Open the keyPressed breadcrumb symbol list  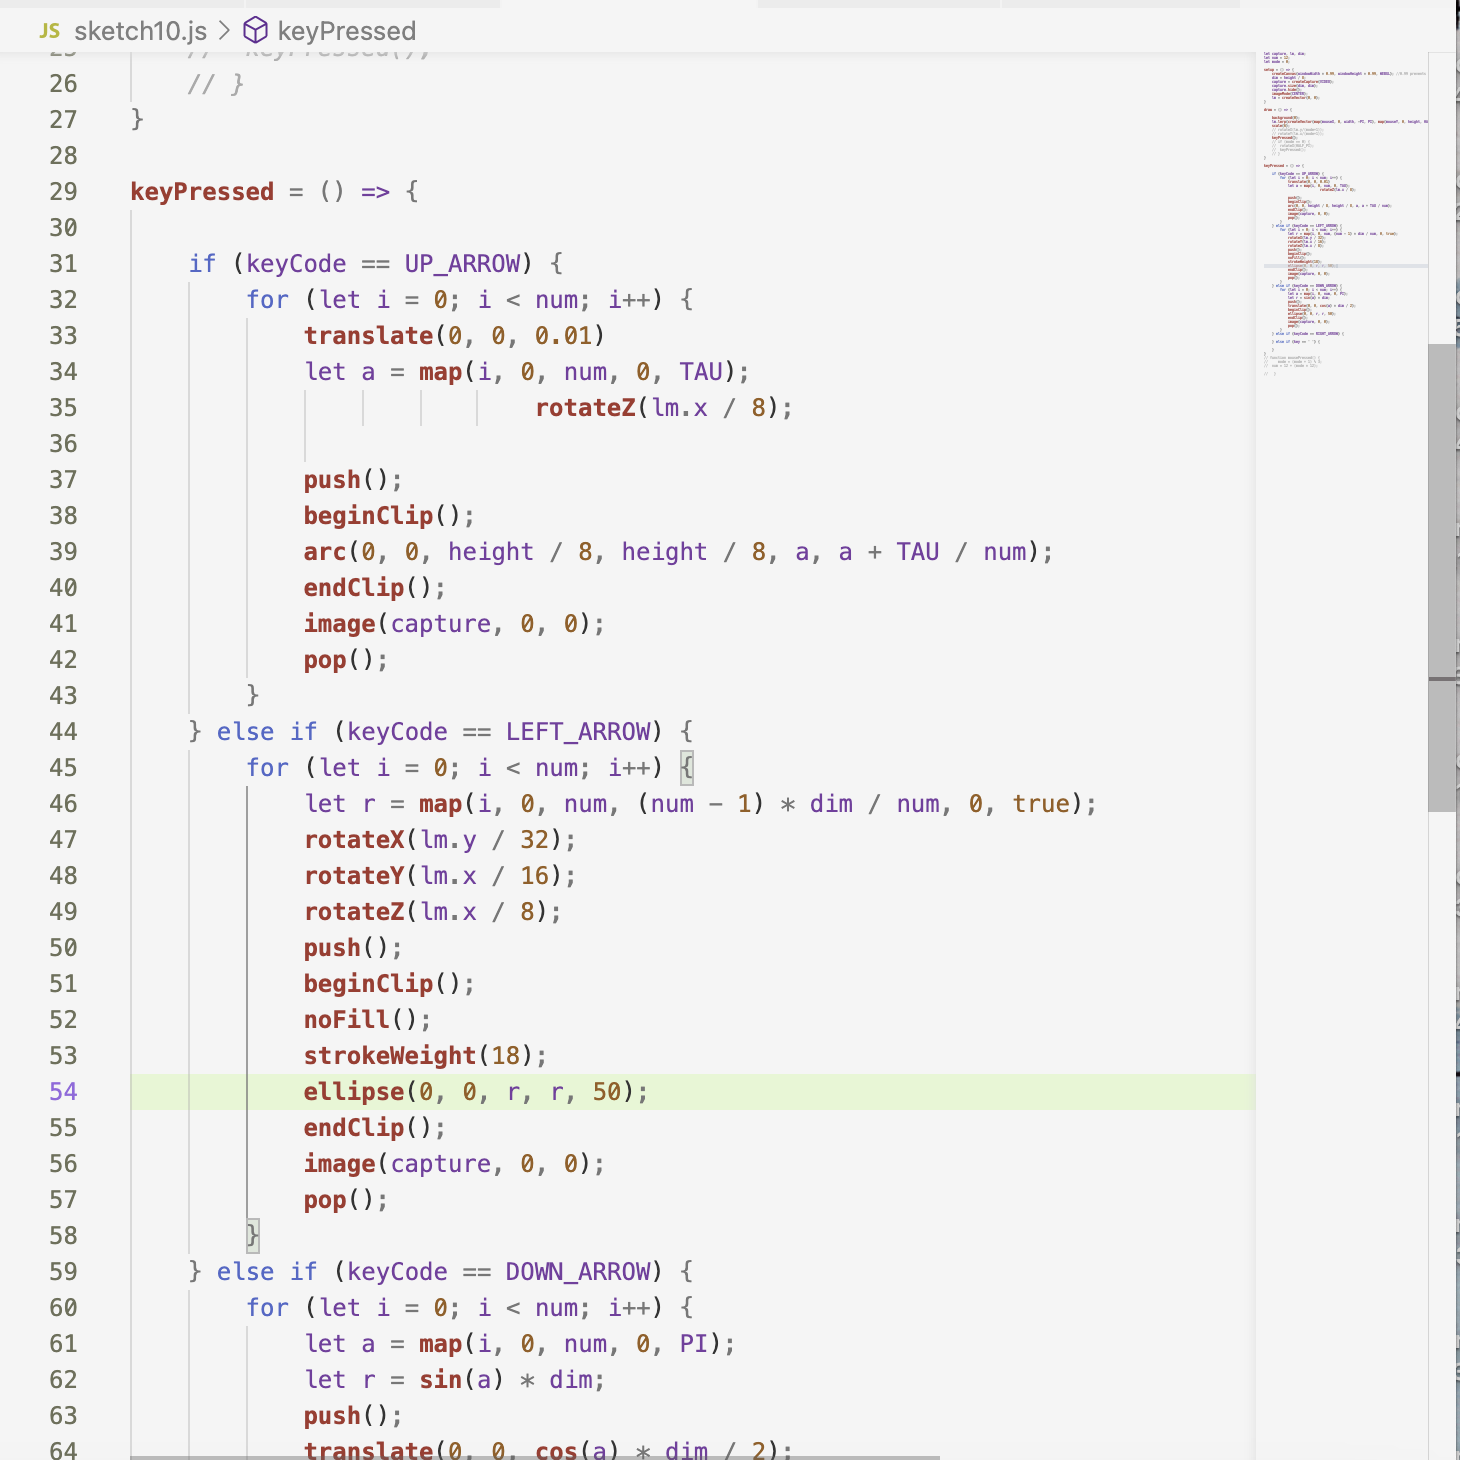point(348,30)
